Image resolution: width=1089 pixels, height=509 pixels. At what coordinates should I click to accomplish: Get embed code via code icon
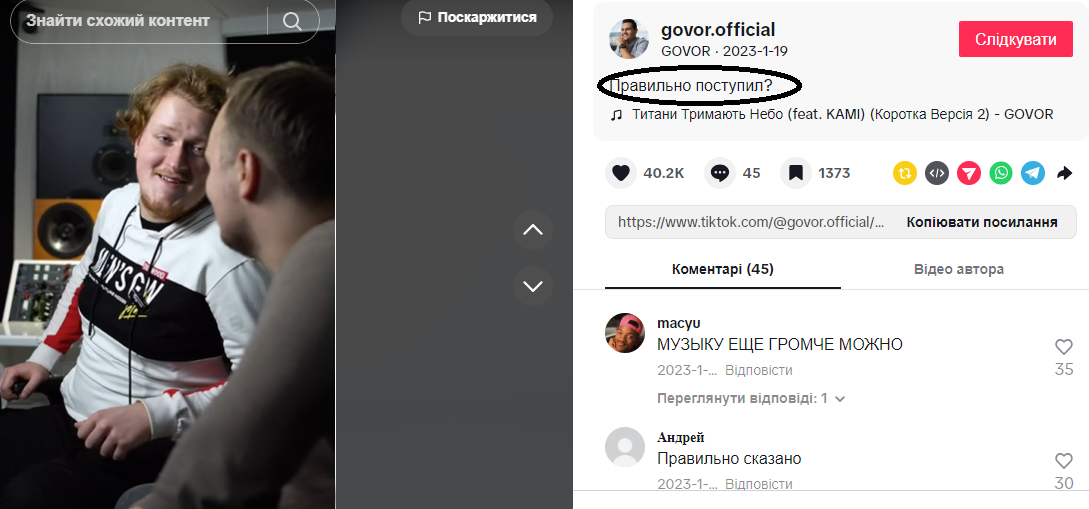937,173
